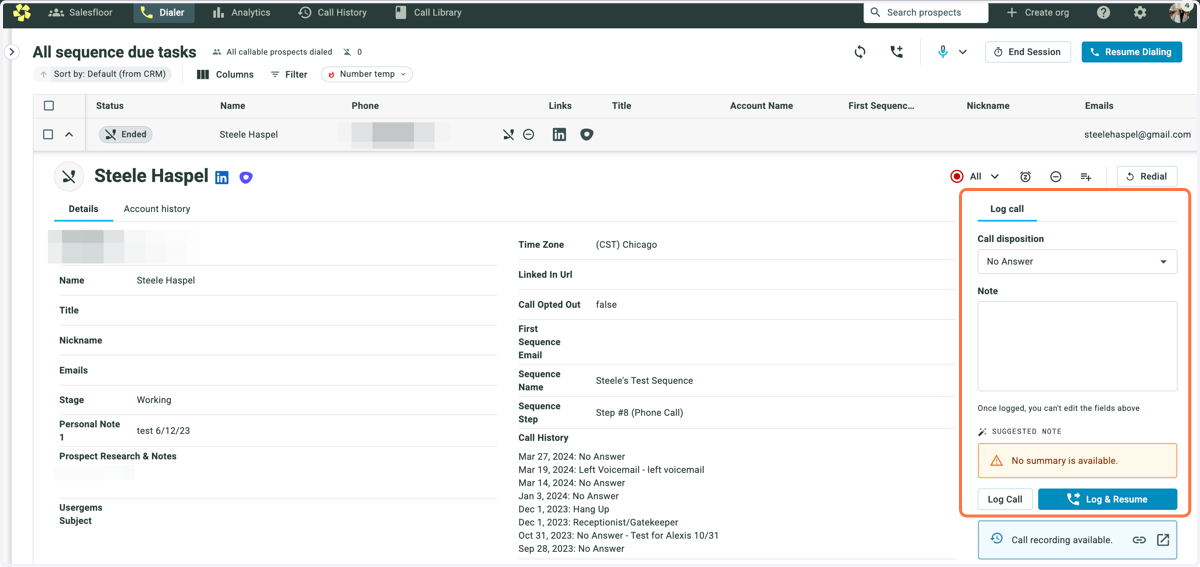Viewport: 1200px width, 567px height.
Task: Click the snooze alarm clock icon
Action: point(1025,176)
